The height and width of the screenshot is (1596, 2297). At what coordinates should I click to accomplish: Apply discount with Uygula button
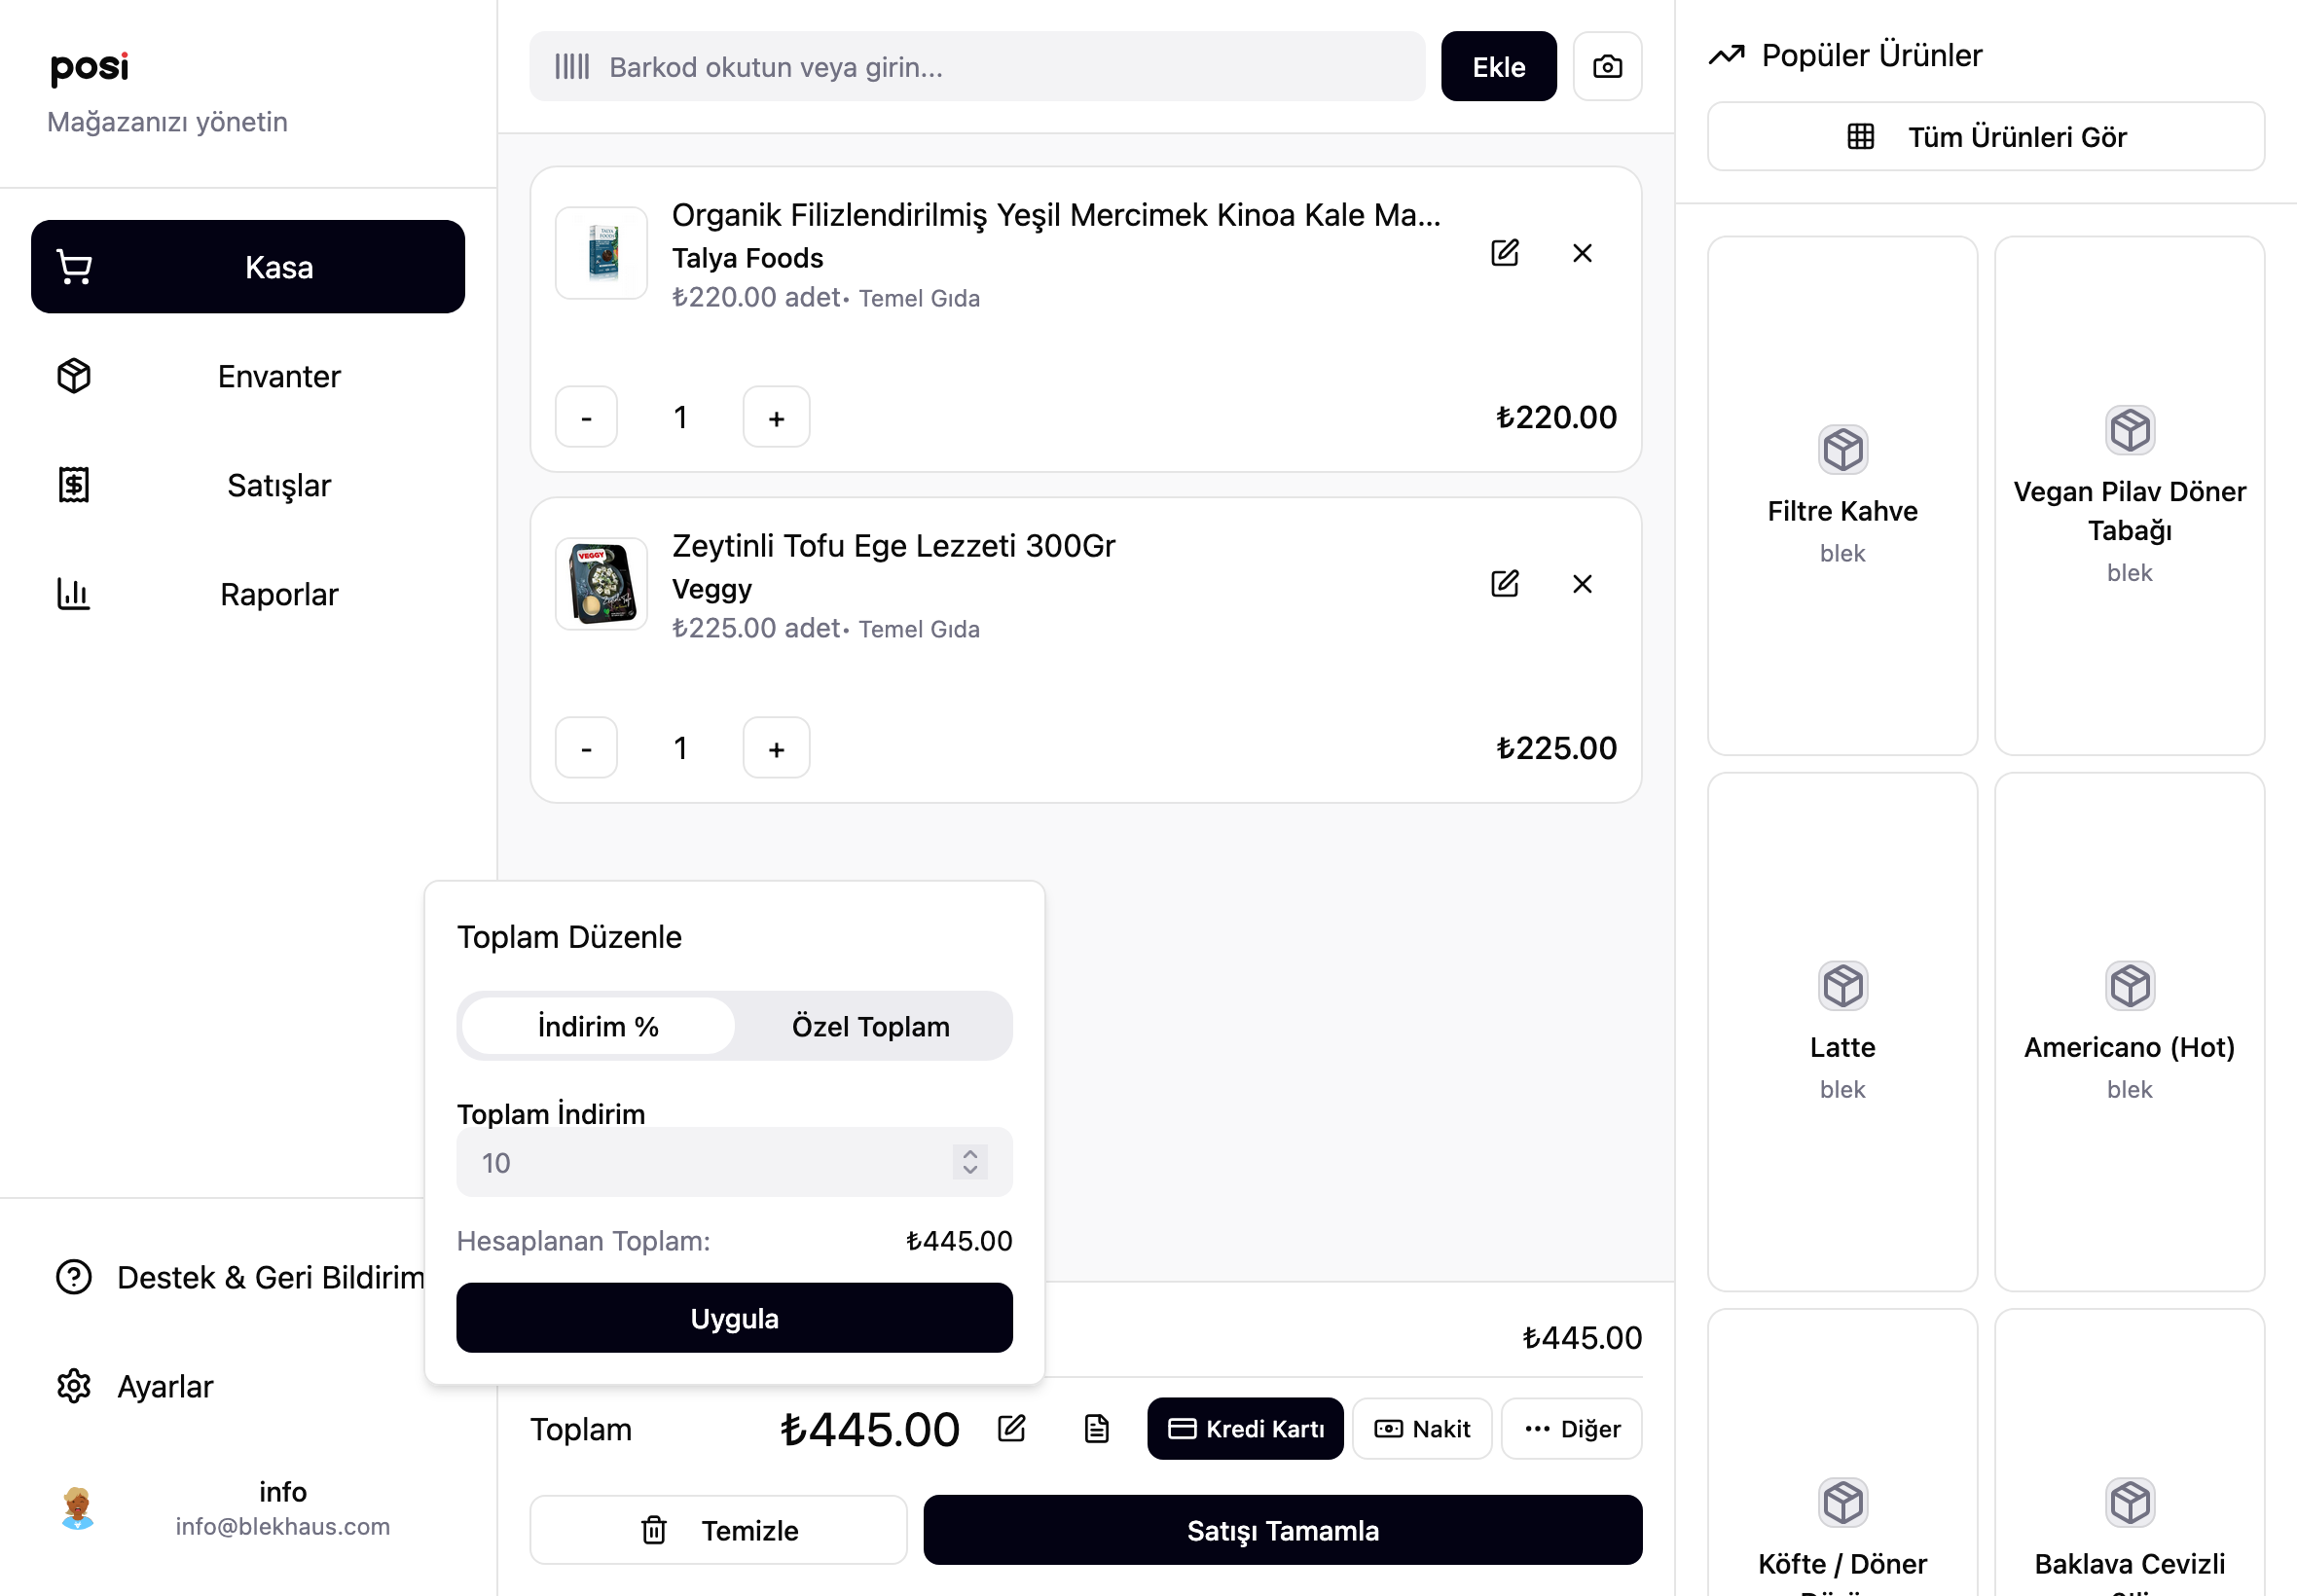pyautogui.click(x=735, y=1318)
